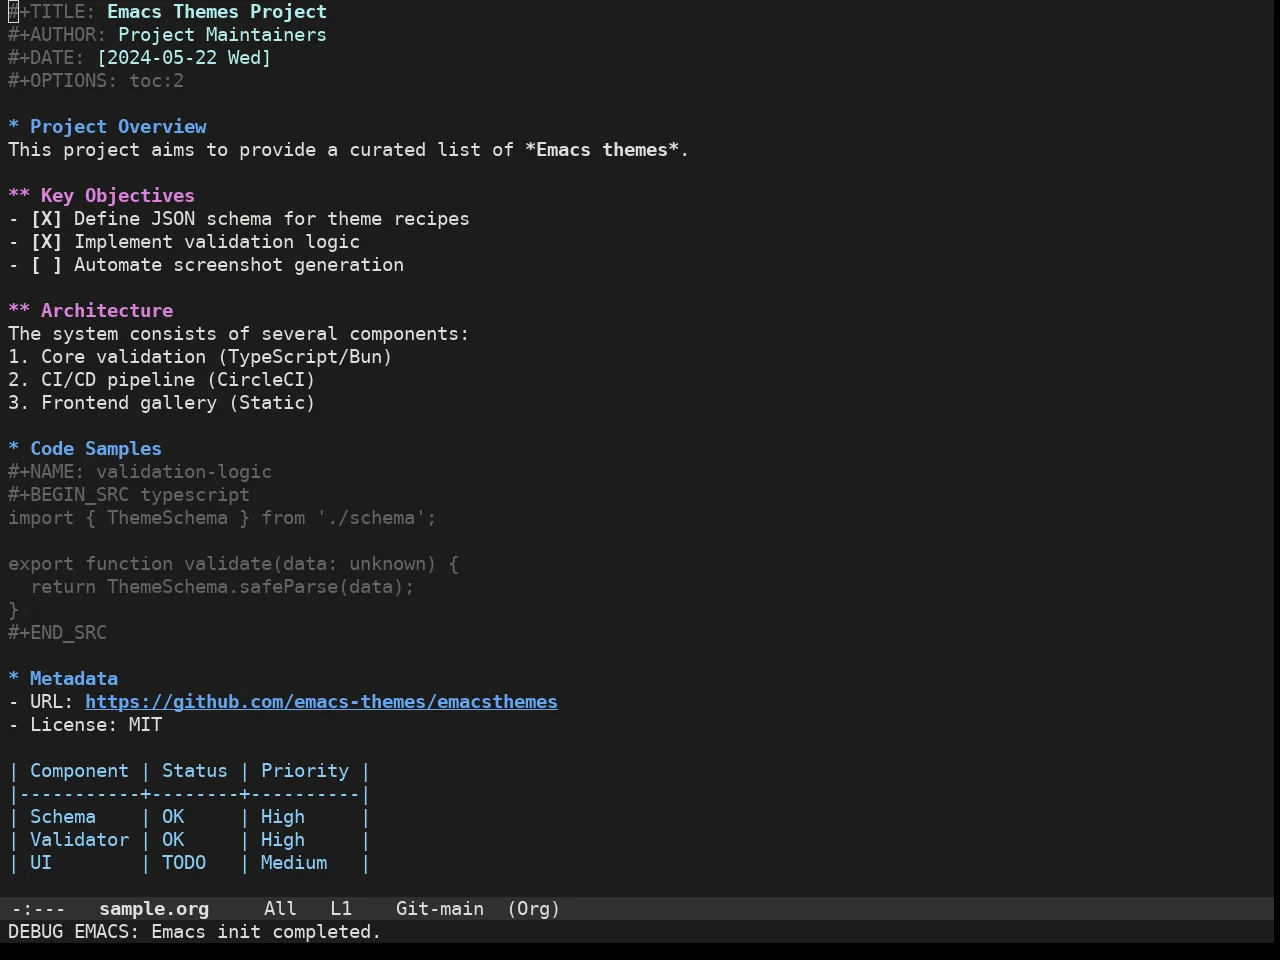This screenshot has width=1280, height=960.
Task: Click the License: MIT line
Action: tap(85, 725)
